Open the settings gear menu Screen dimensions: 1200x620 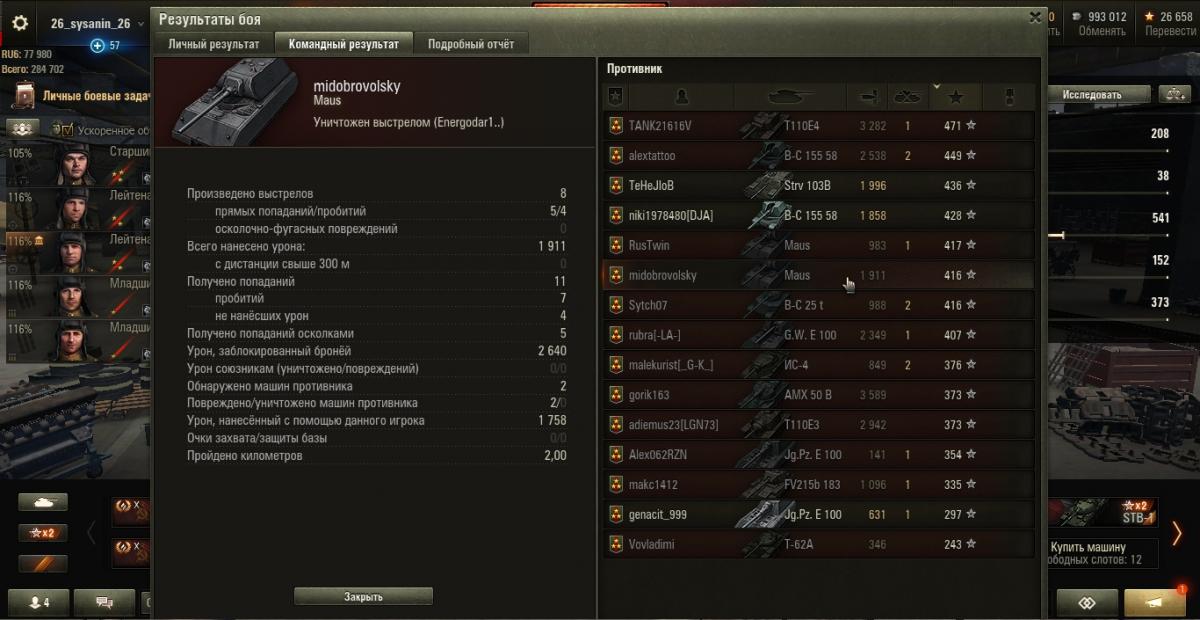[20, 22]
